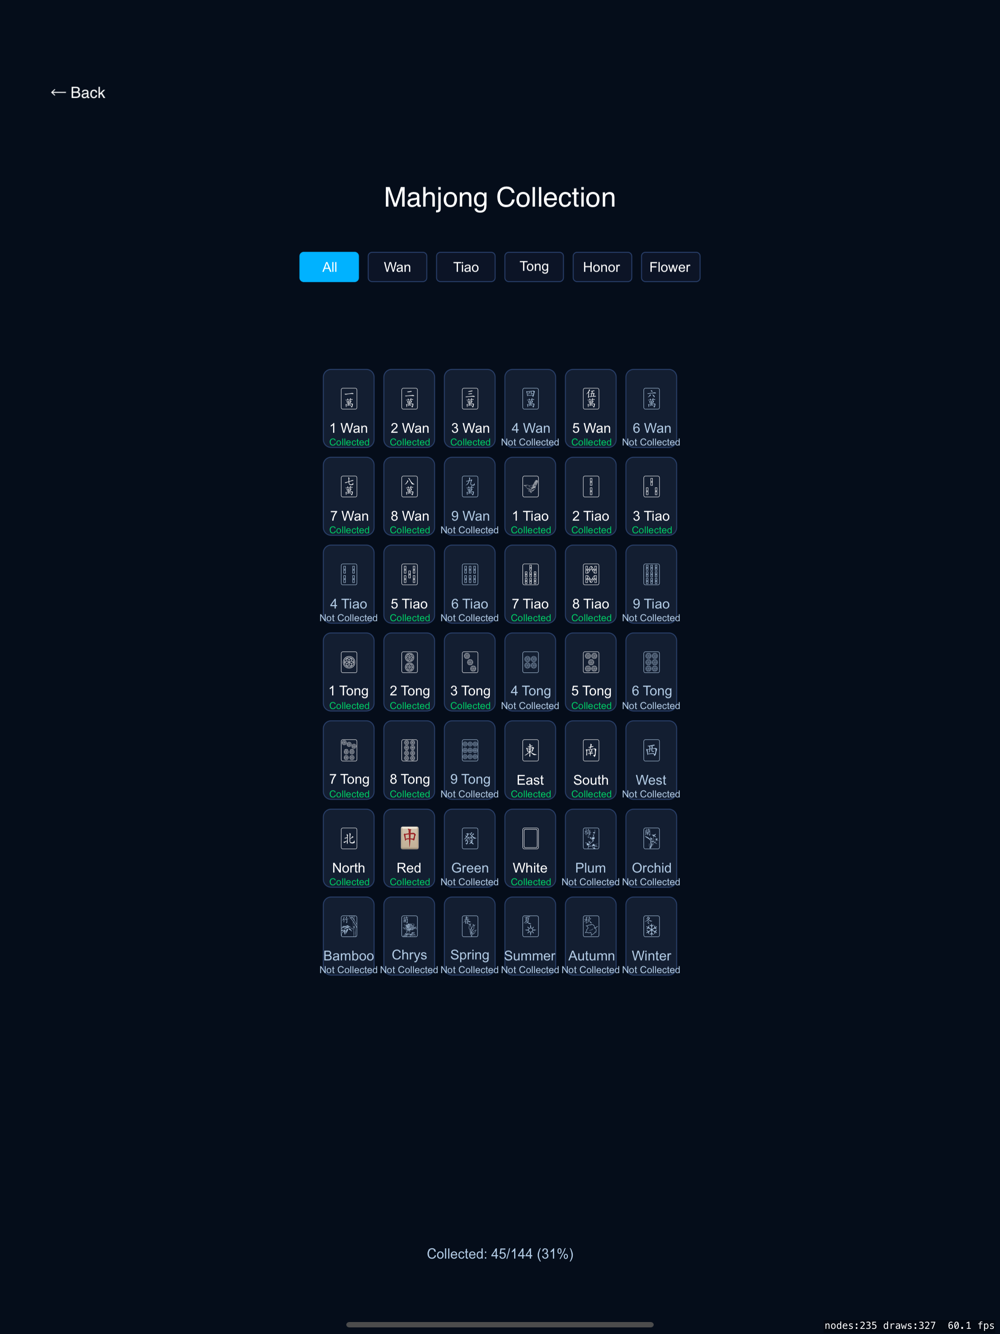Viewport: 1000px width, 1334px height.
Task: Select the uncollected 9 Tiao tile
Action: [651, 585]
